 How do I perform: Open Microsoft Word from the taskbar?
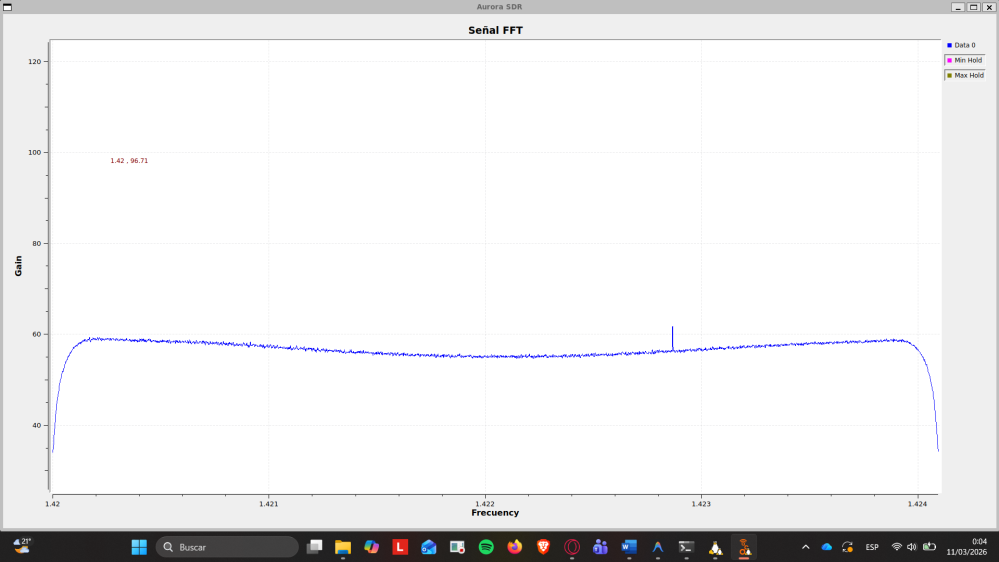(x=629, y=547)
